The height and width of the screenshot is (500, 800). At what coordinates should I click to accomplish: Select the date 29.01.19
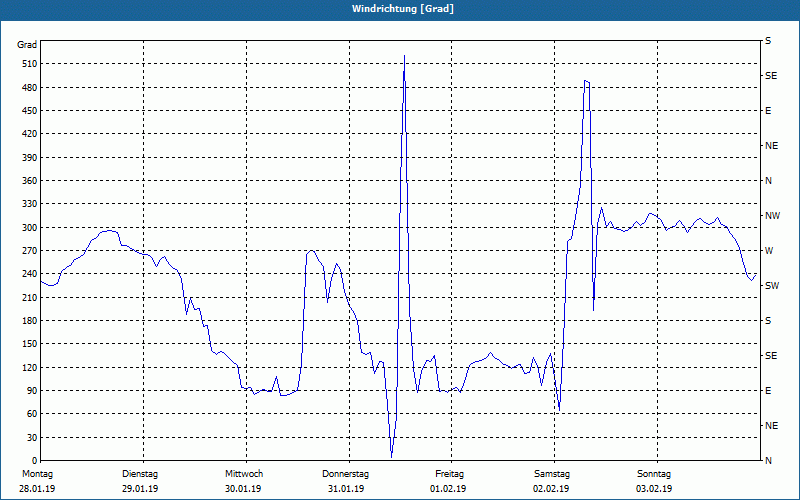click(140, 489)
